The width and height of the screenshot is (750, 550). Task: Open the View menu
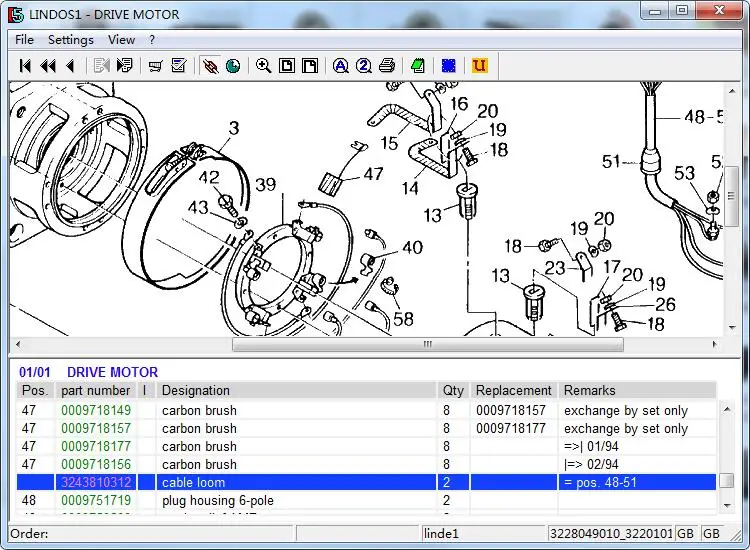[121, 40]
